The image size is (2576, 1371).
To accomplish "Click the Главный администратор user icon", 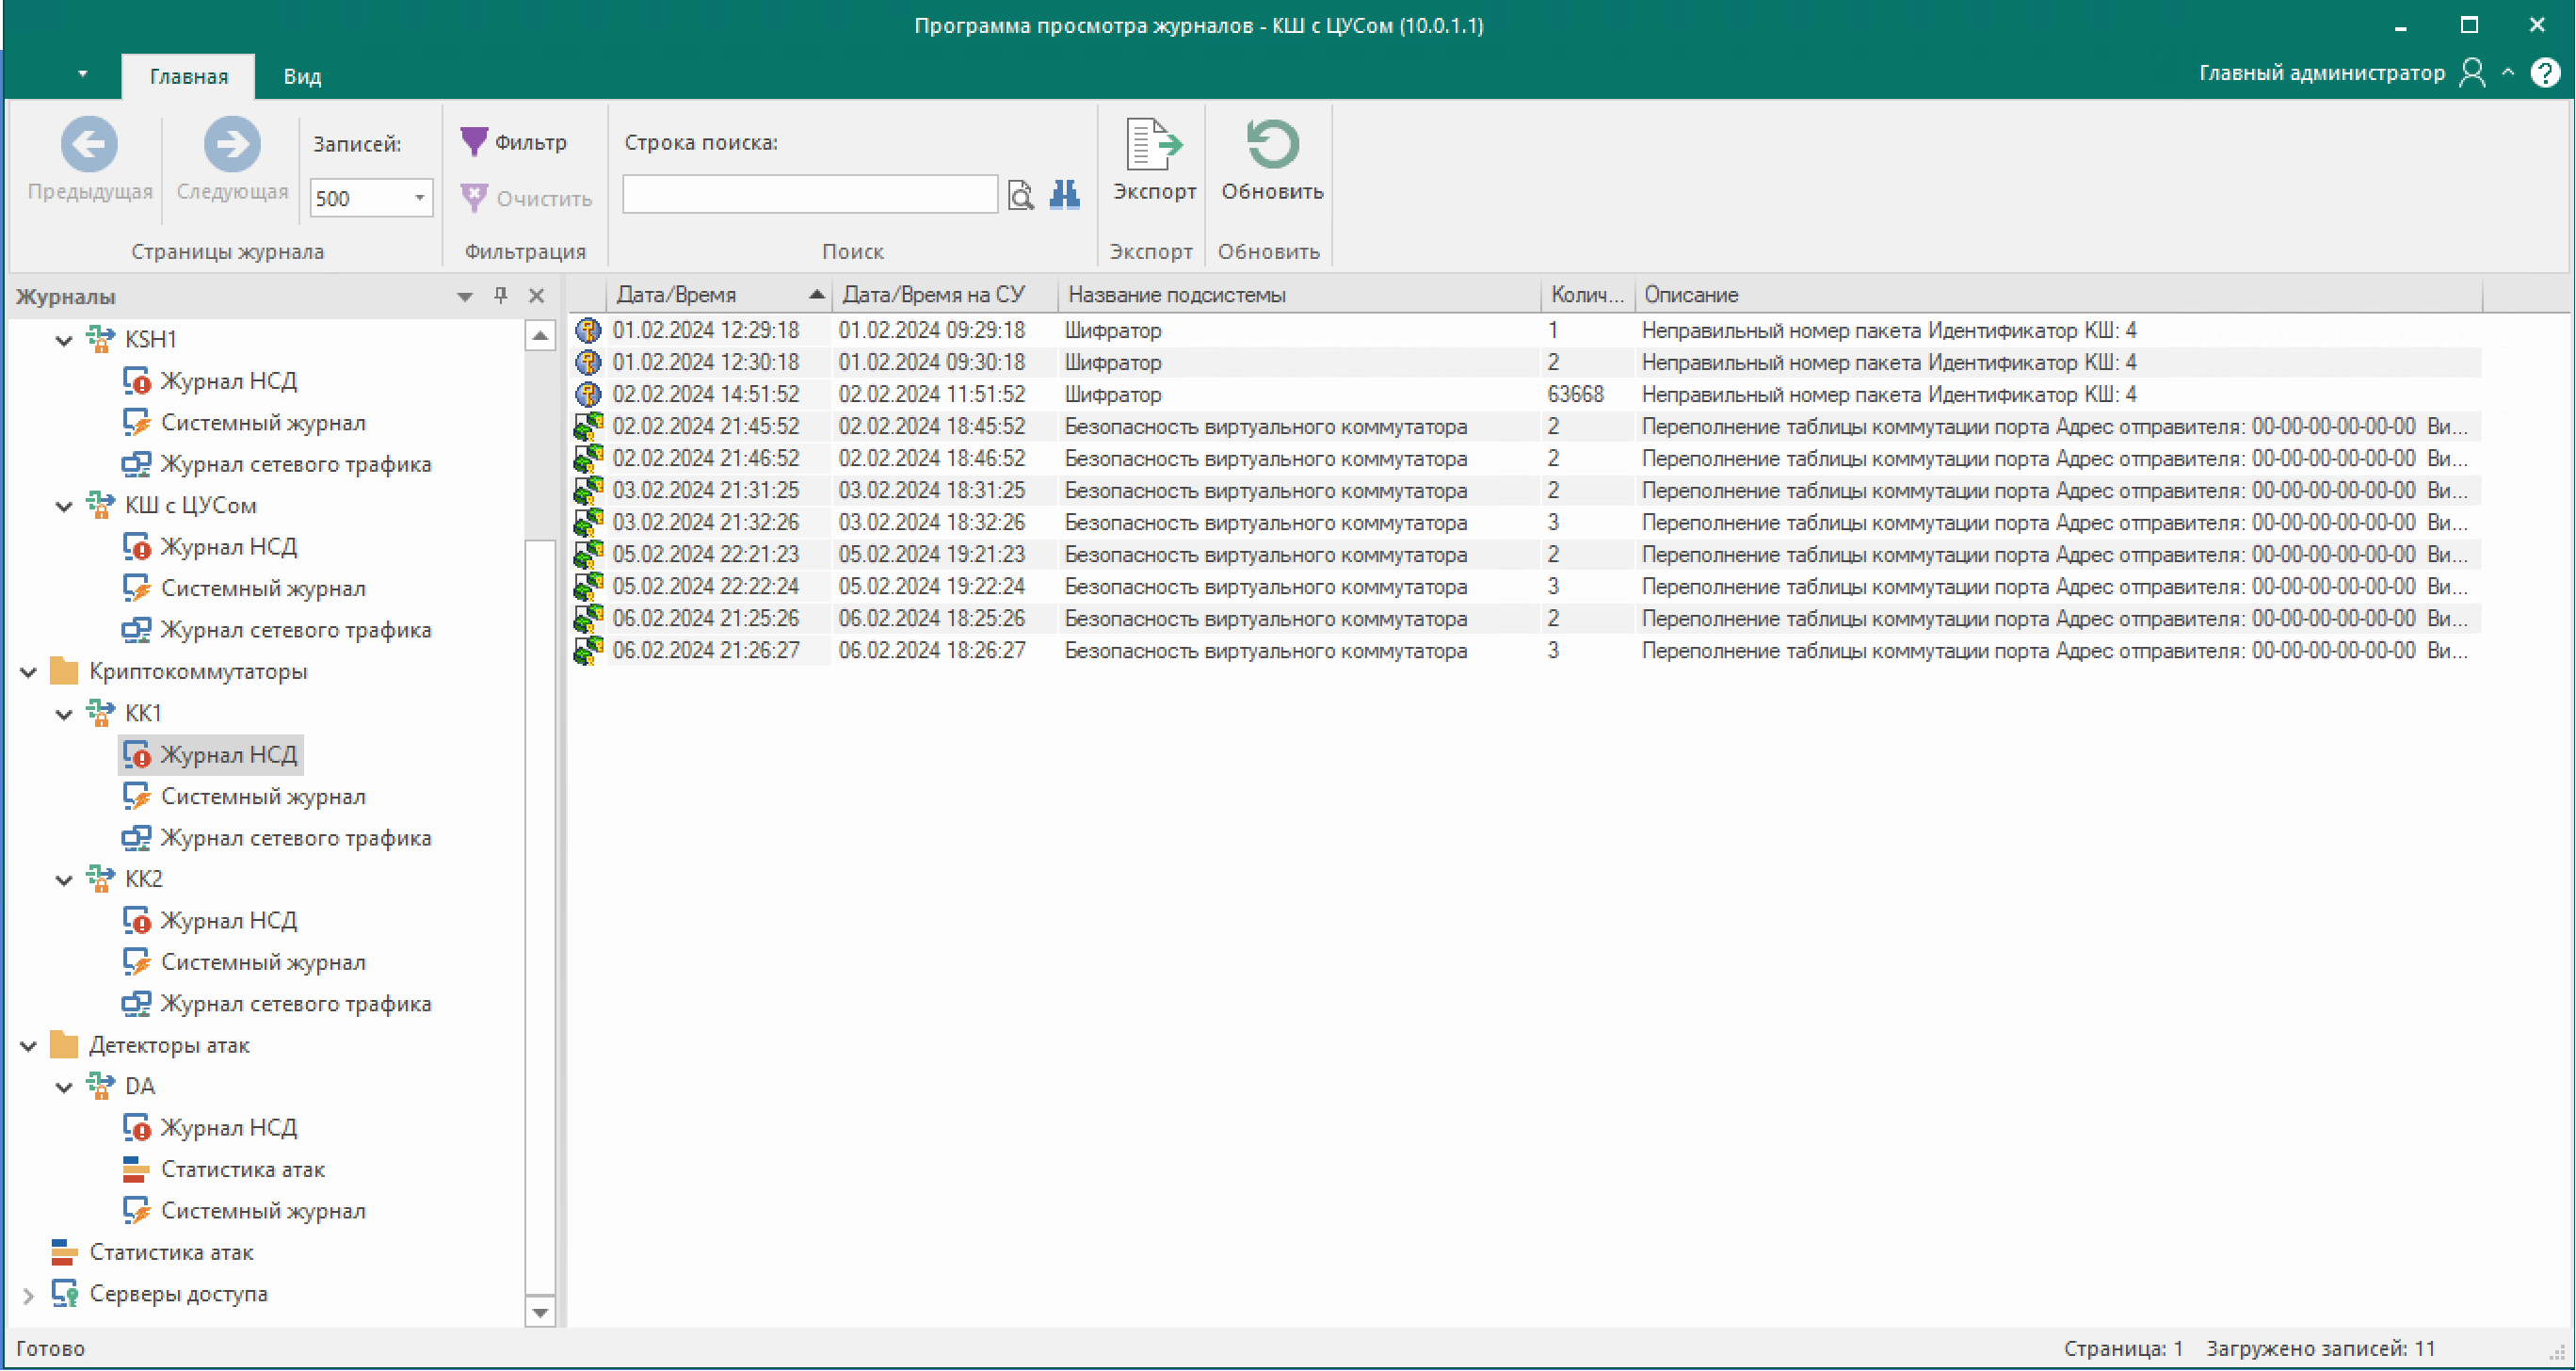I will (x=2471, y=73).
